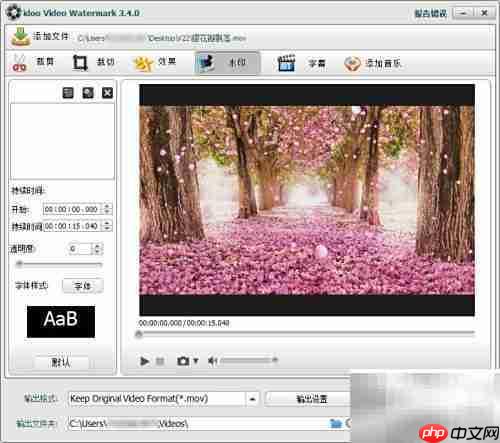The image size is (500, 443).
Task: Open the clapperboard Subtitle tool
Action: point(286,63)
